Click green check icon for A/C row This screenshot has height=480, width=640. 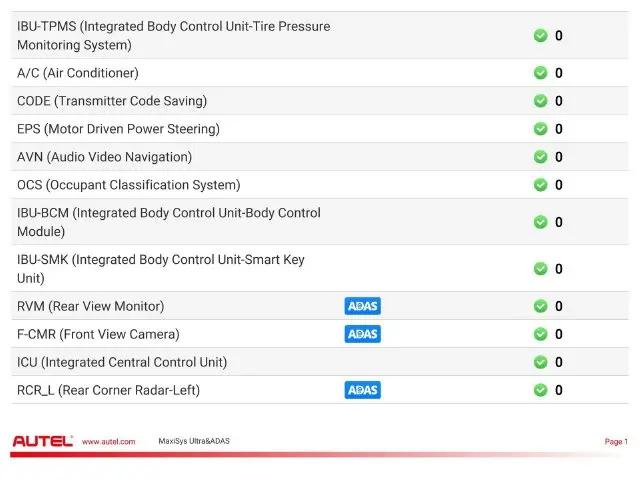click(540, 73)
